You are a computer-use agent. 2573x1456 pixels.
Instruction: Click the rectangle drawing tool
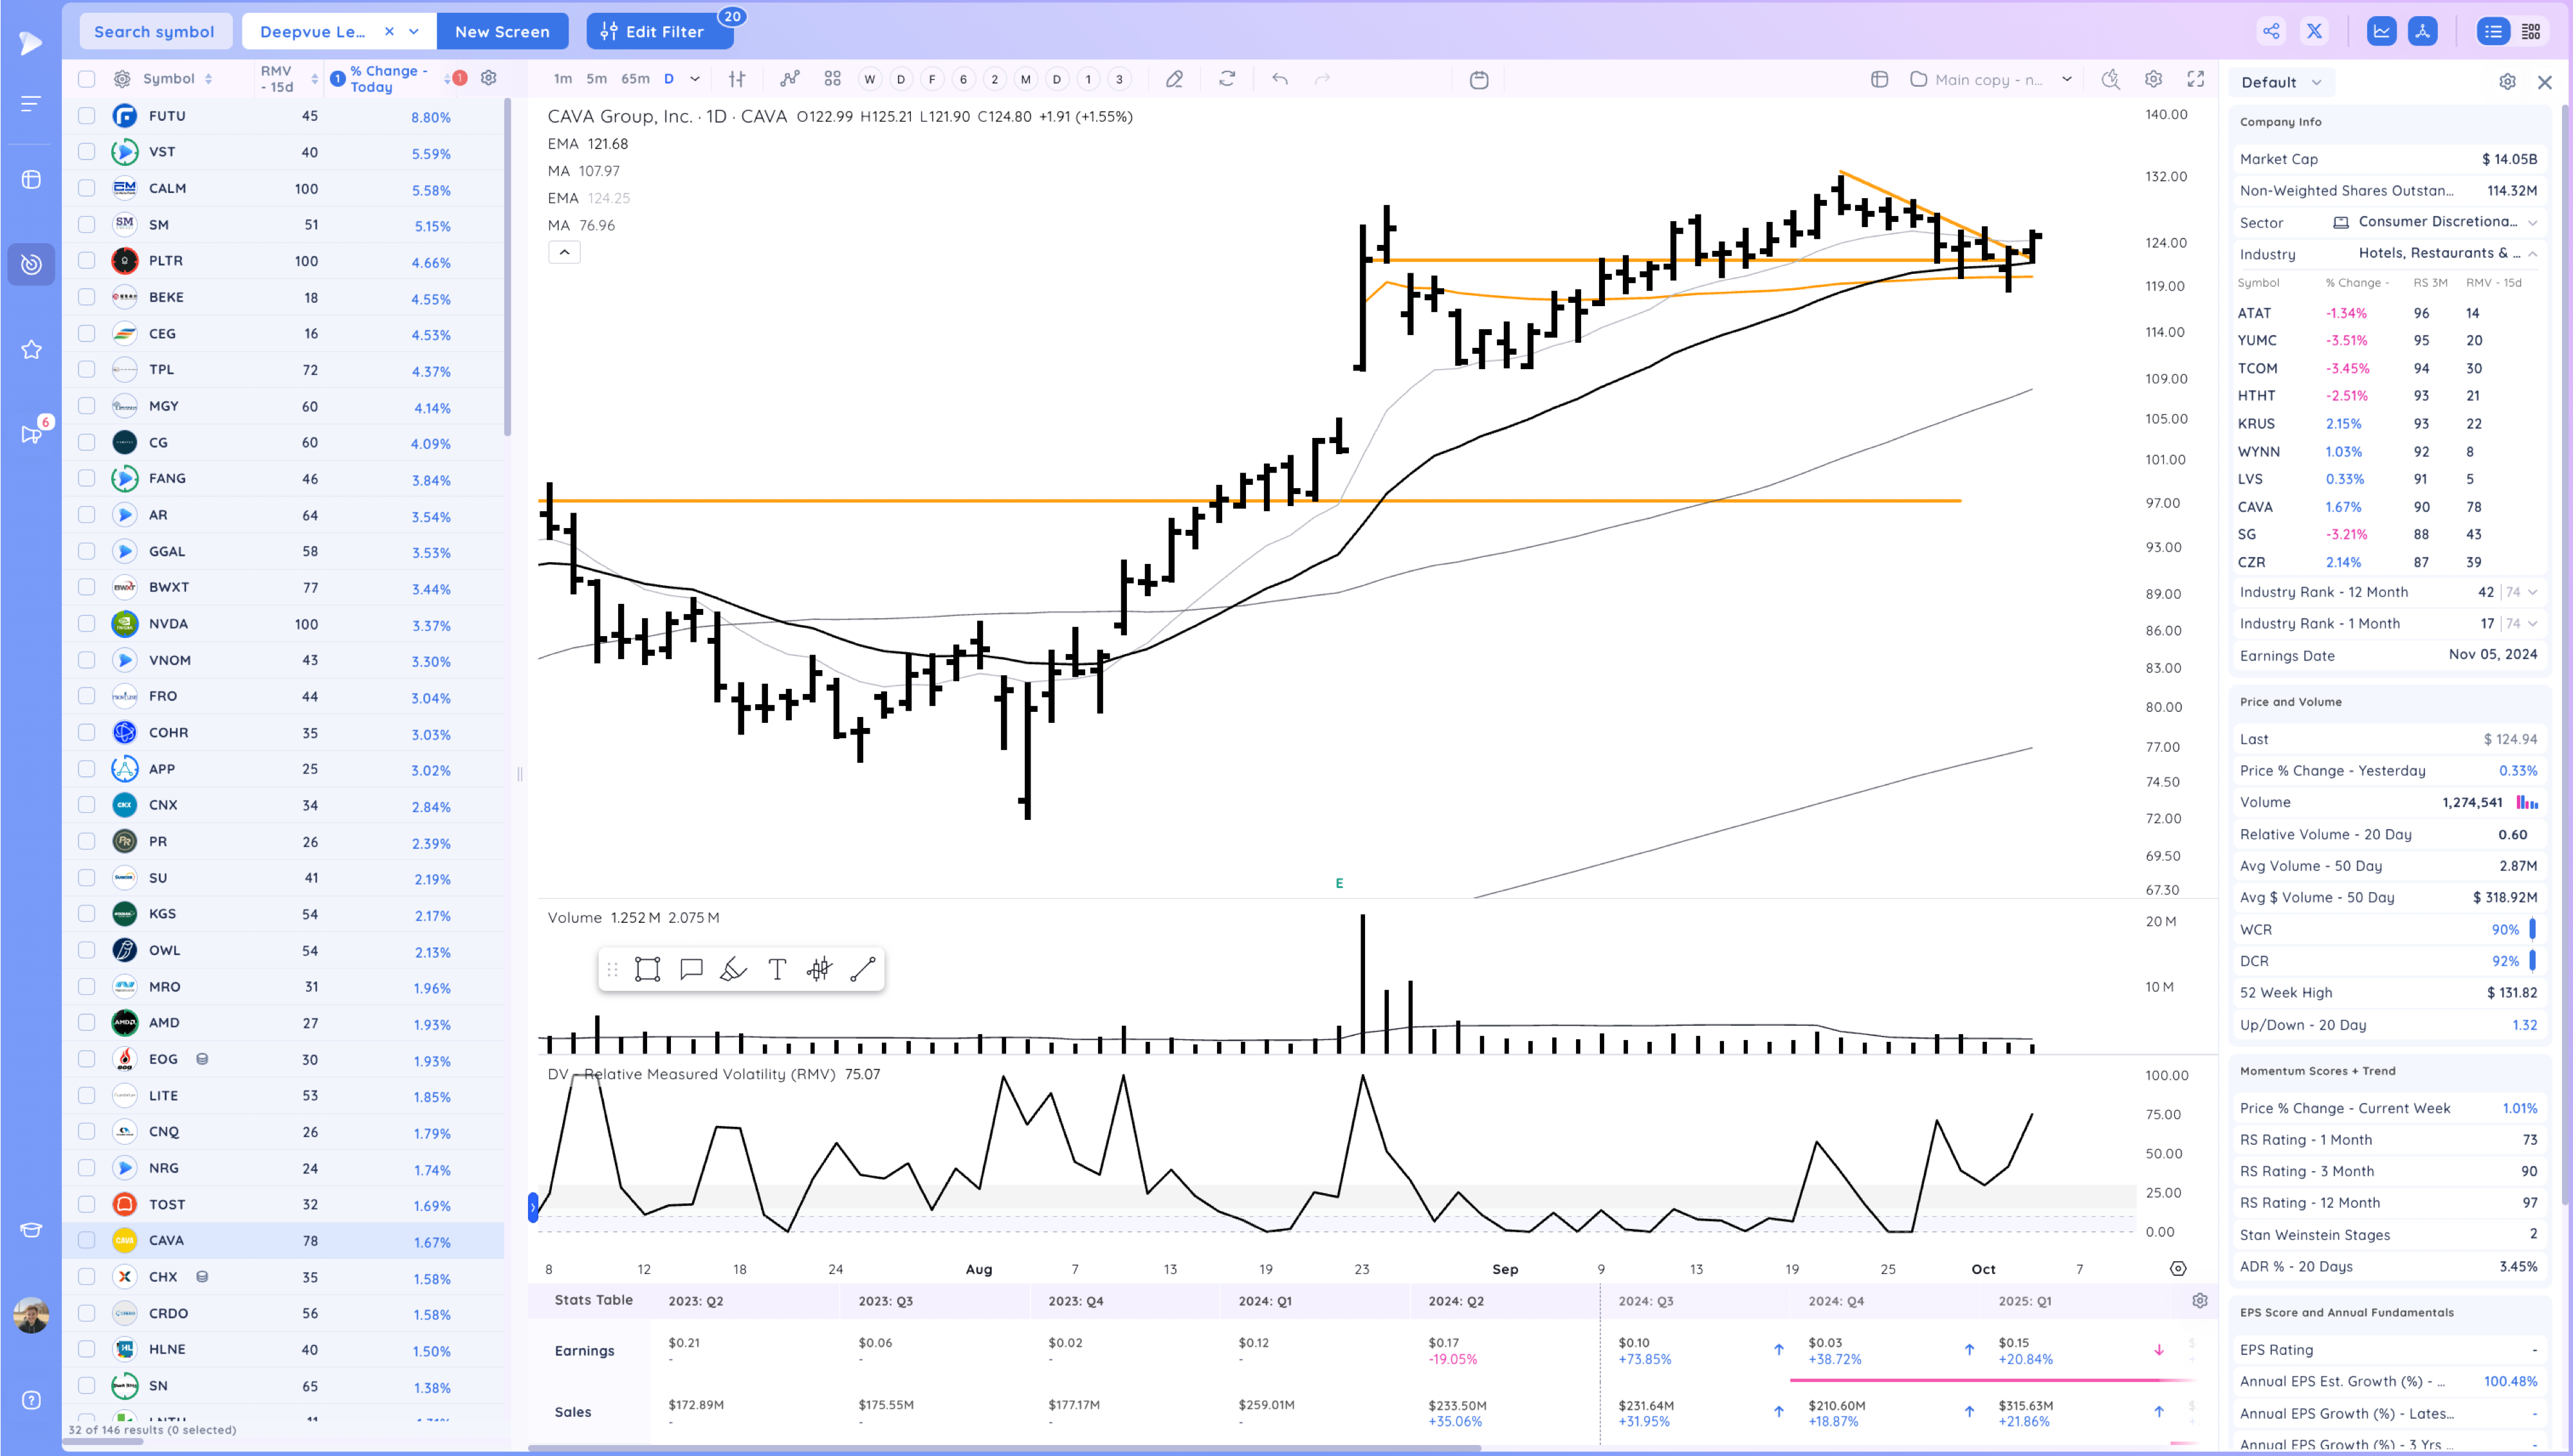click(x=647, y=969)
